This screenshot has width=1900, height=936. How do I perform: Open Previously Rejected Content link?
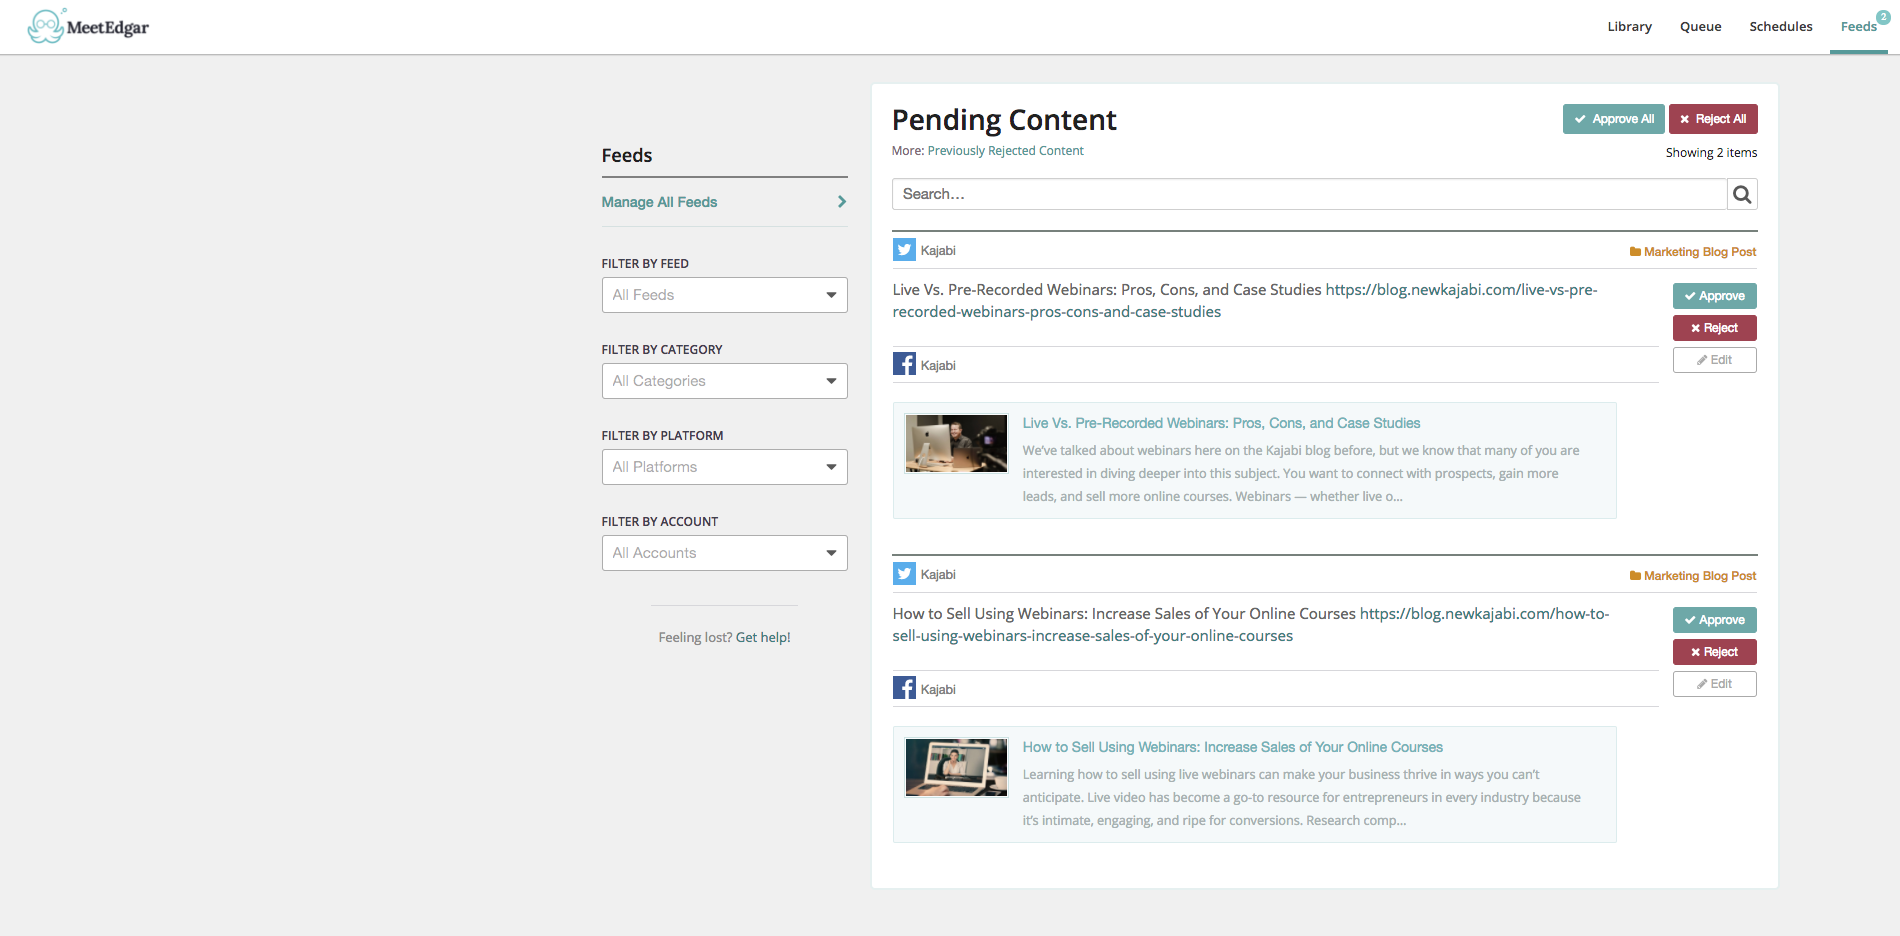1005,151
